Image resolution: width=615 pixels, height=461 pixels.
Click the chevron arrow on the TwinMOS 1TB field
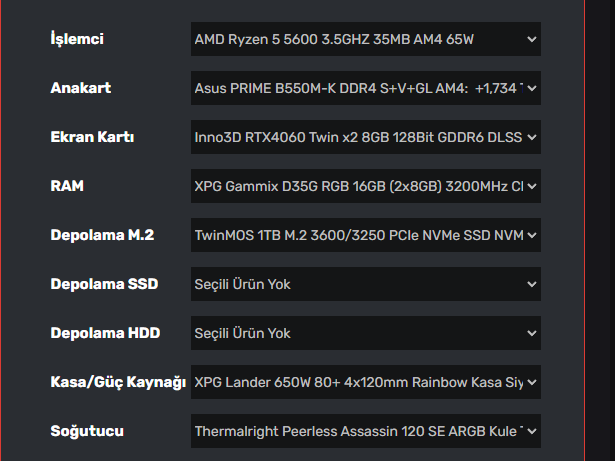click(x=531, y=236)
